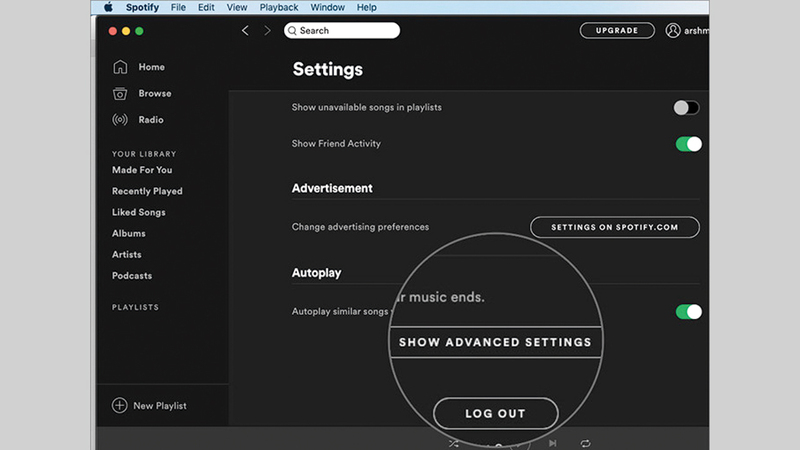
Task: Open Browse via its sidebar icon
Action: tap(120, 94)
